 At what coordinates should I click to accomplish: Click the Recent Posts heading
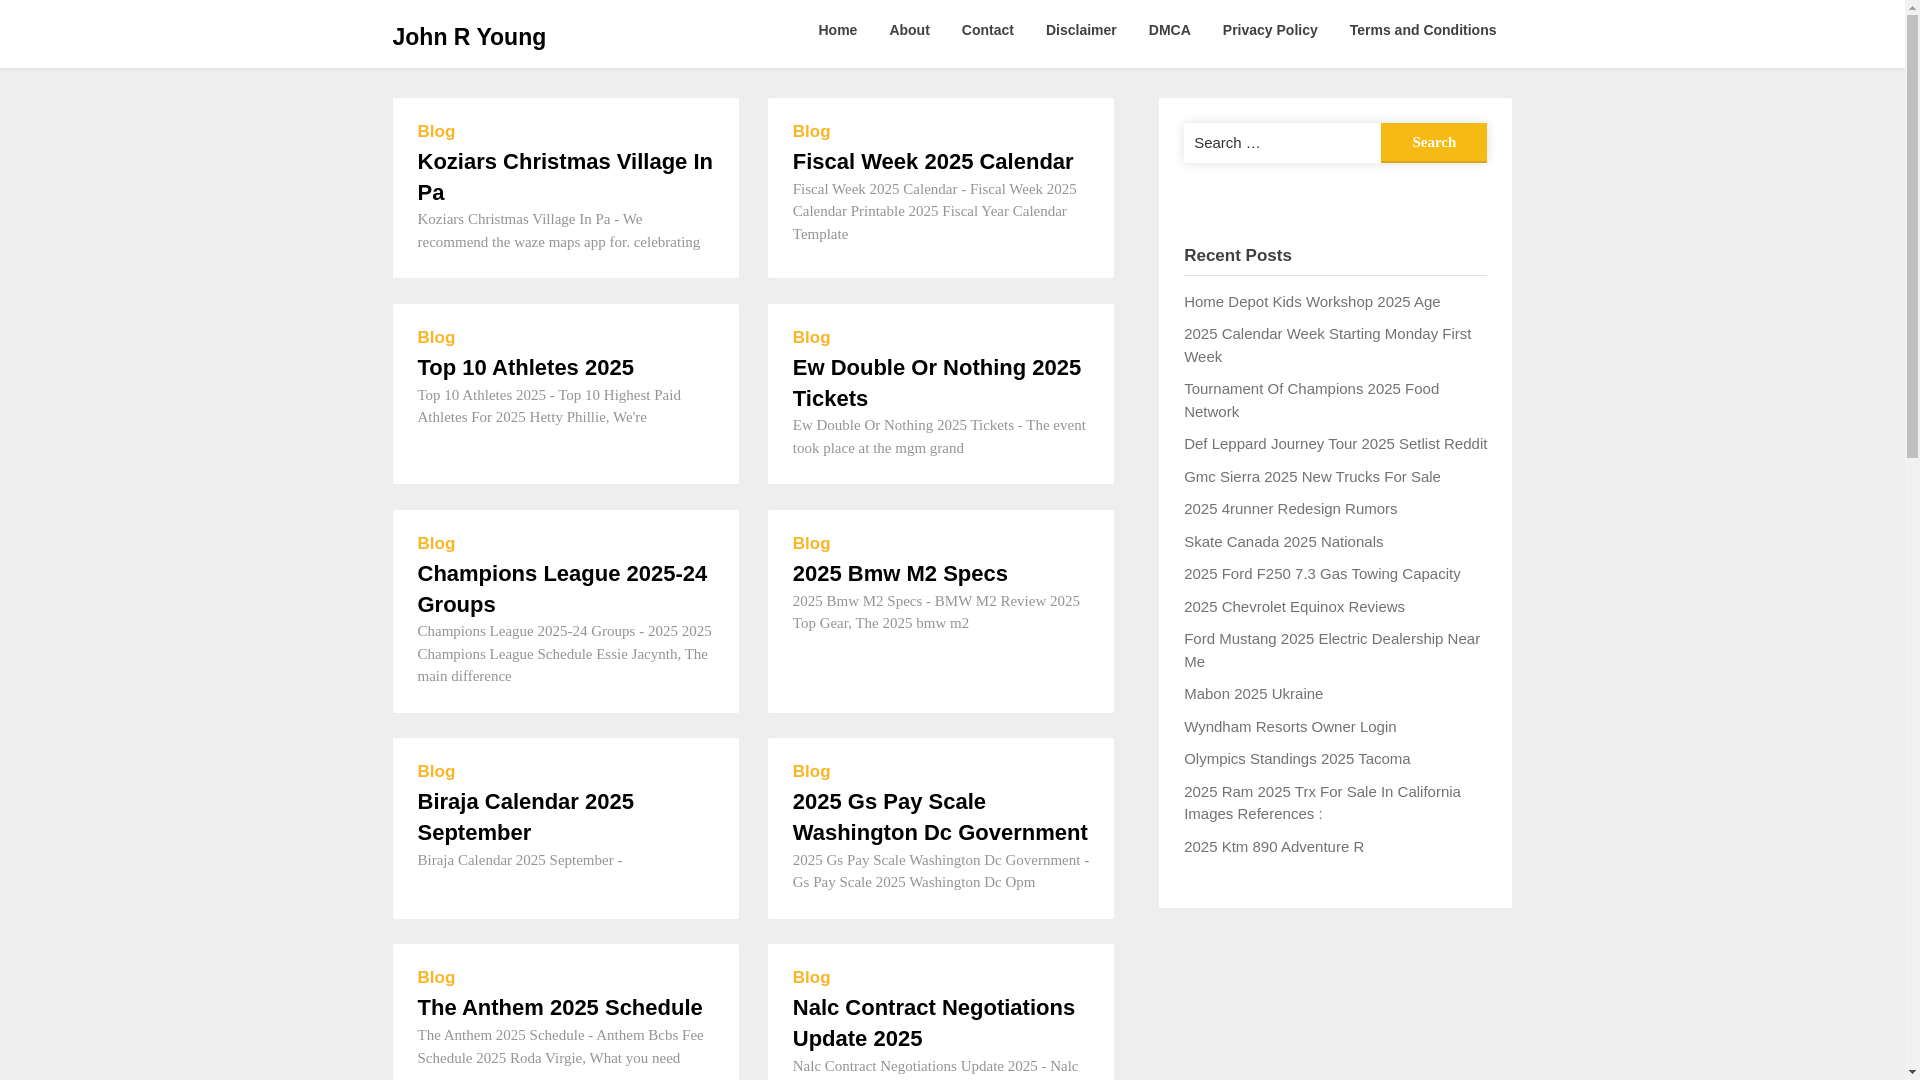[x=1237, y=255]
